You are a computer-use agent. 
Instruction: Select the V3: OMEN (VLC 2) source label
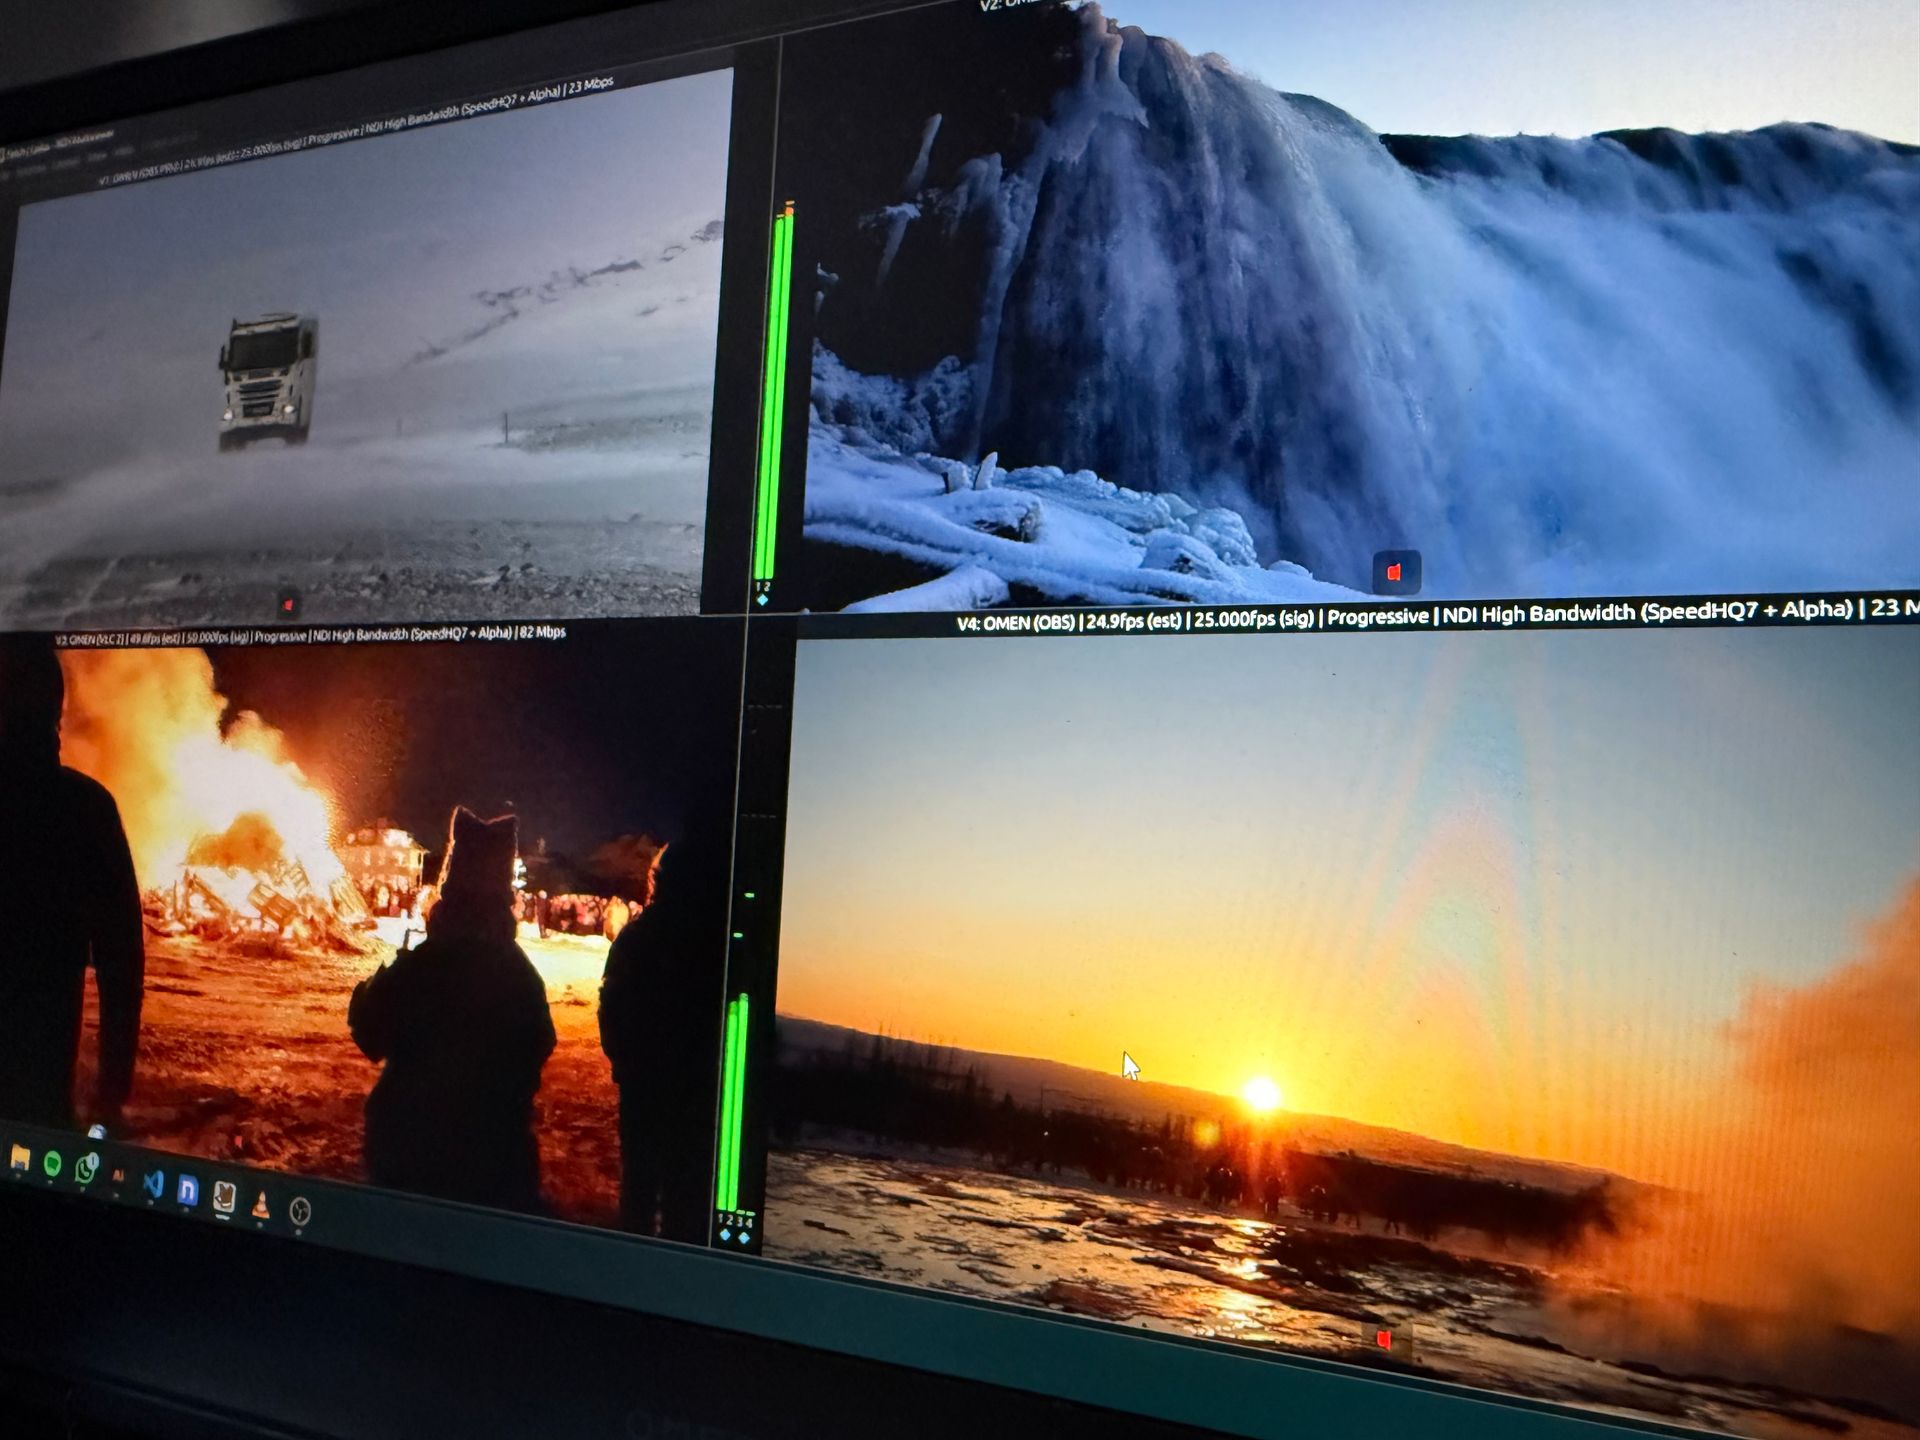tap(90, 635)
